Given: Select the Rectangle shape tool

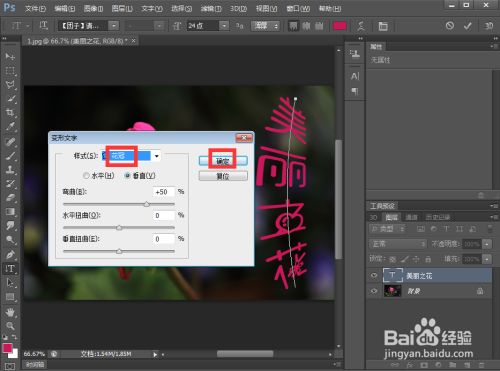Looking at the screenshot, I should pos(10,297).
